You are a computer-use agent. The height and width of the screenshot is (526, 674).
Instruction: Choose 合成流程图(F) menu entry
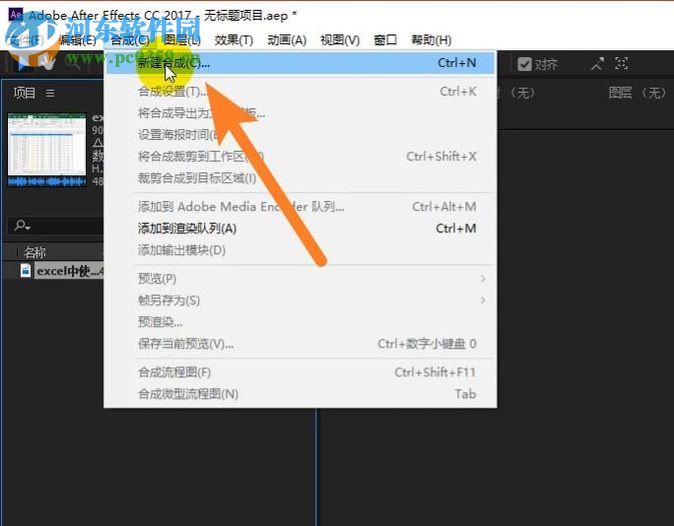[x=300, y=372]
